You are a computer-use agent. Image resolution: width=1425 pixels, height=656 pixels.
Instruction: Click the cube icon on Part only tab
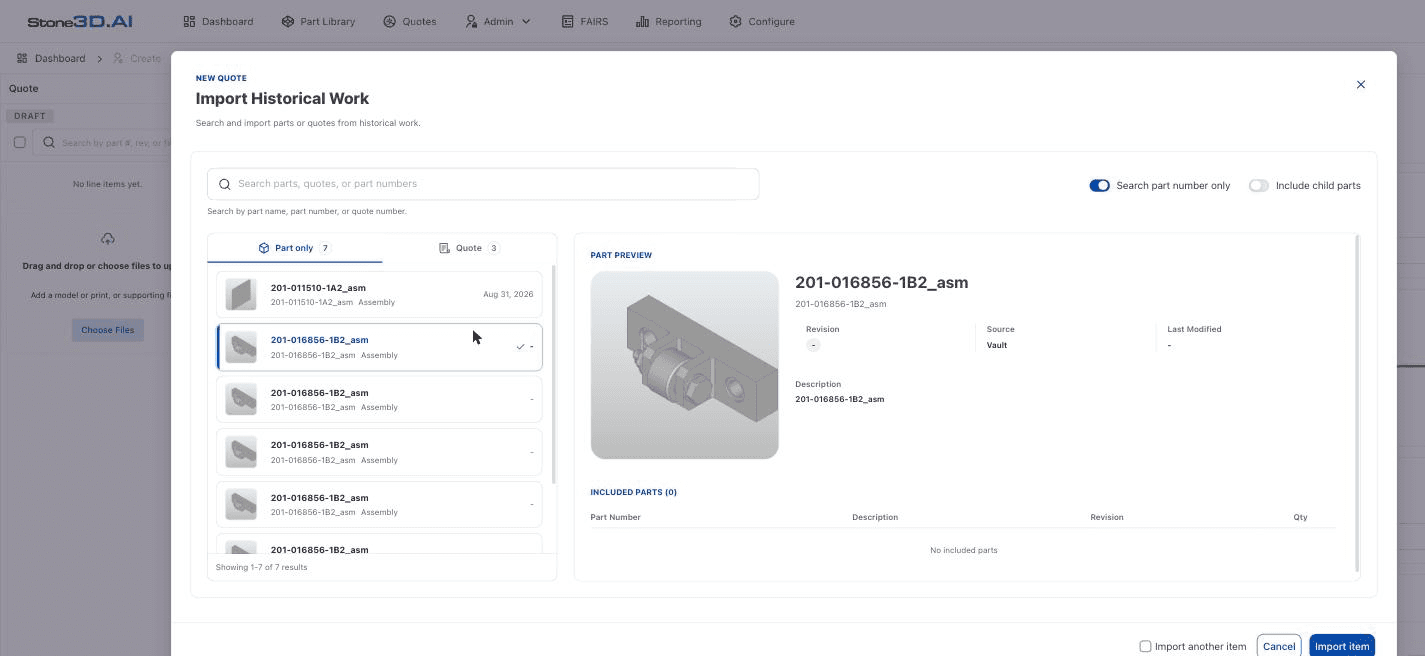264,248
